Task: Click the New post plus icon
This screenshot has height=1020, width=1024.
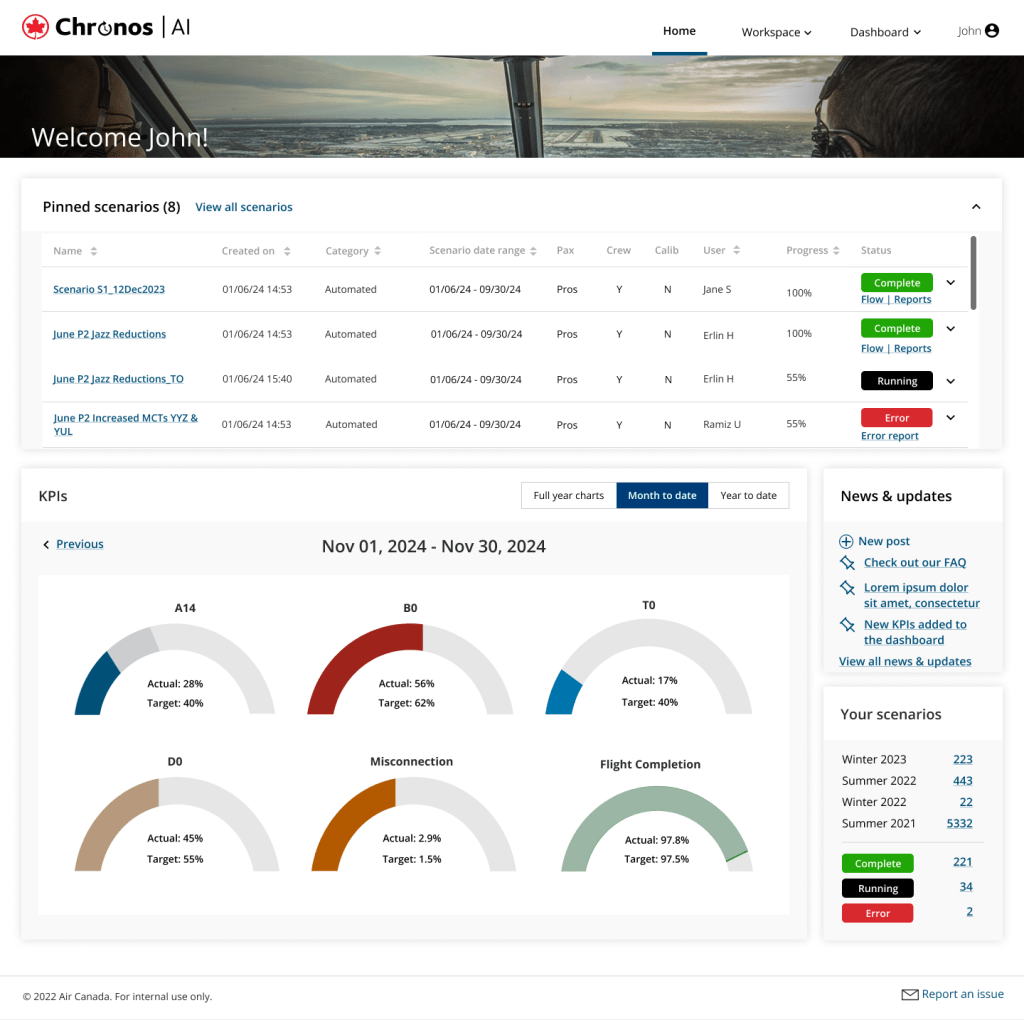Action: coord(846,541)
